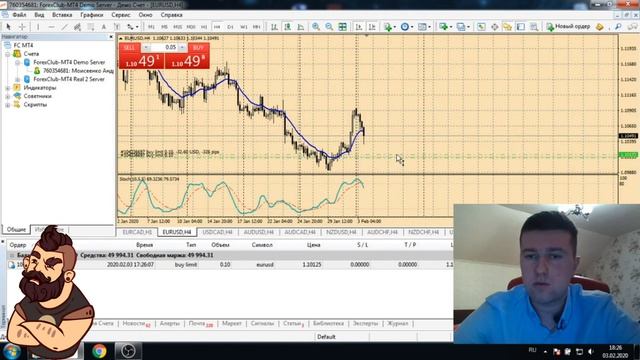Viewport: 640px width, 360px height.
Task: Close the Navigator panel
Action: coord(111,37)
